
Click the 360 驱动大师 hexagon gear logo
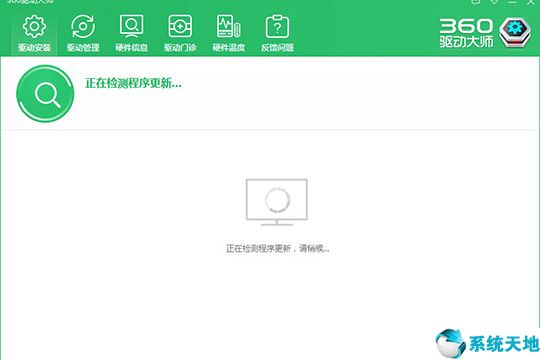[515, 33]
